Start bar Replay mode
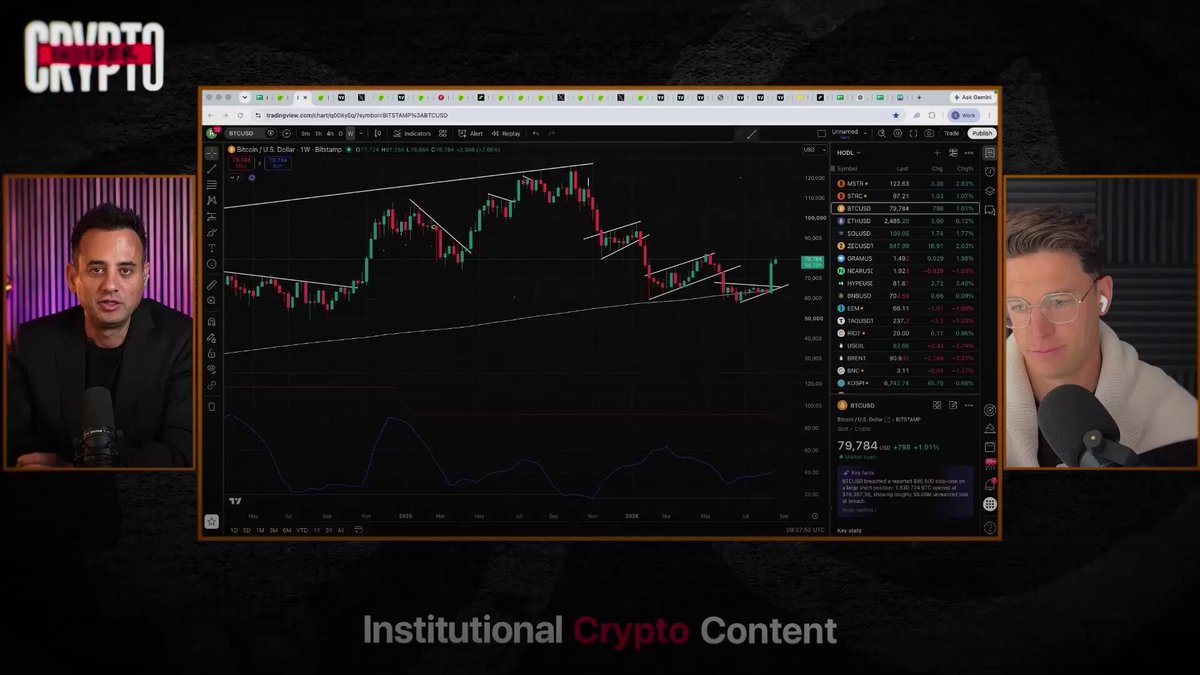 [x=505, y=133]
